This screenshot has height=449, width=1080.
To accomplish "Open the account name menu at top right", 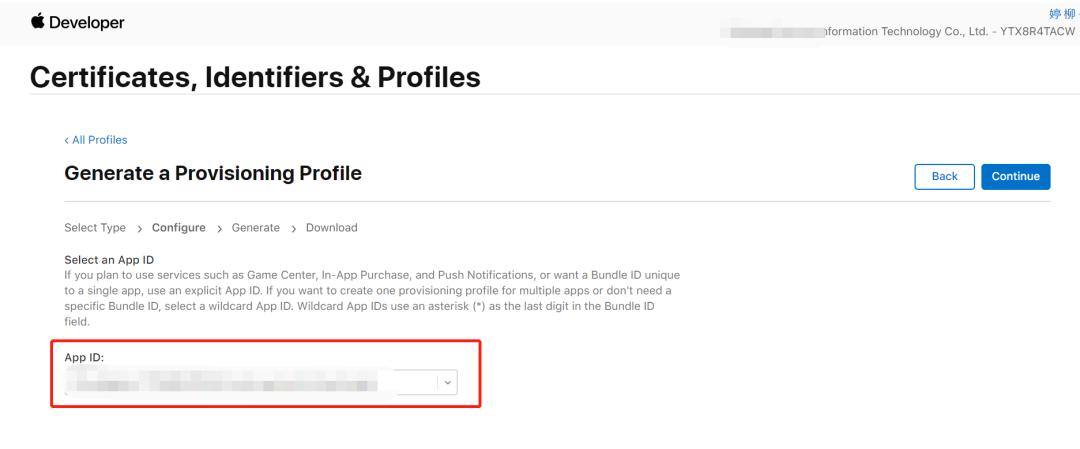I will [x=1062, y=14].
